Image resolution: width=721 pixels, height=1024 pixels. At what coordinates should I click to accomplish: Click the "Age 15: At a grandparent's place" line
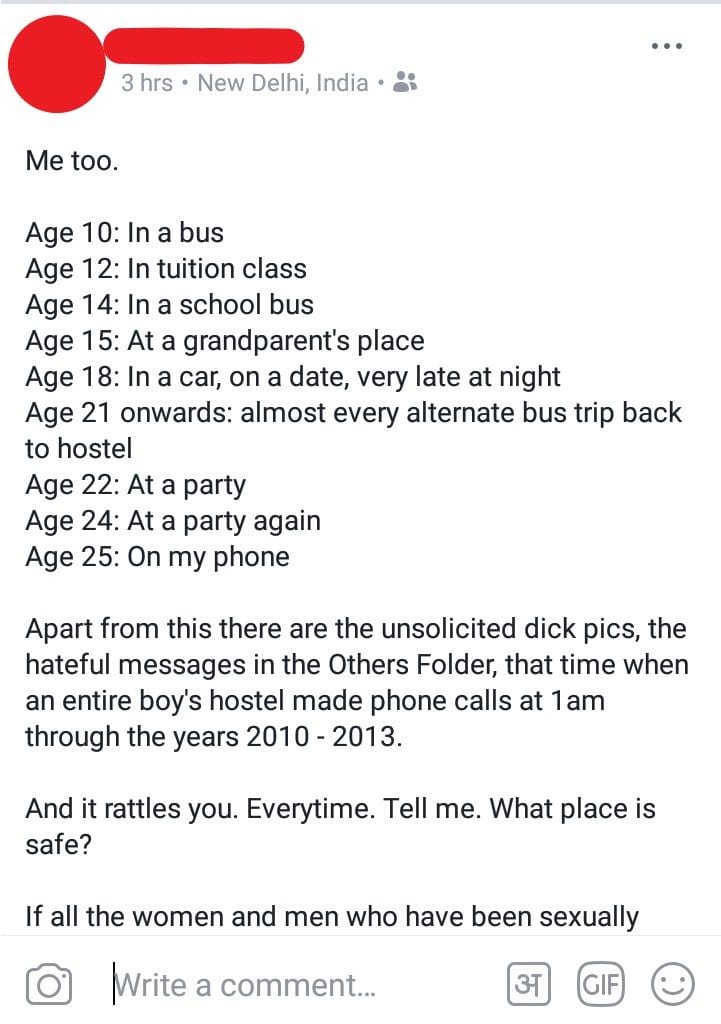(225, 341)
